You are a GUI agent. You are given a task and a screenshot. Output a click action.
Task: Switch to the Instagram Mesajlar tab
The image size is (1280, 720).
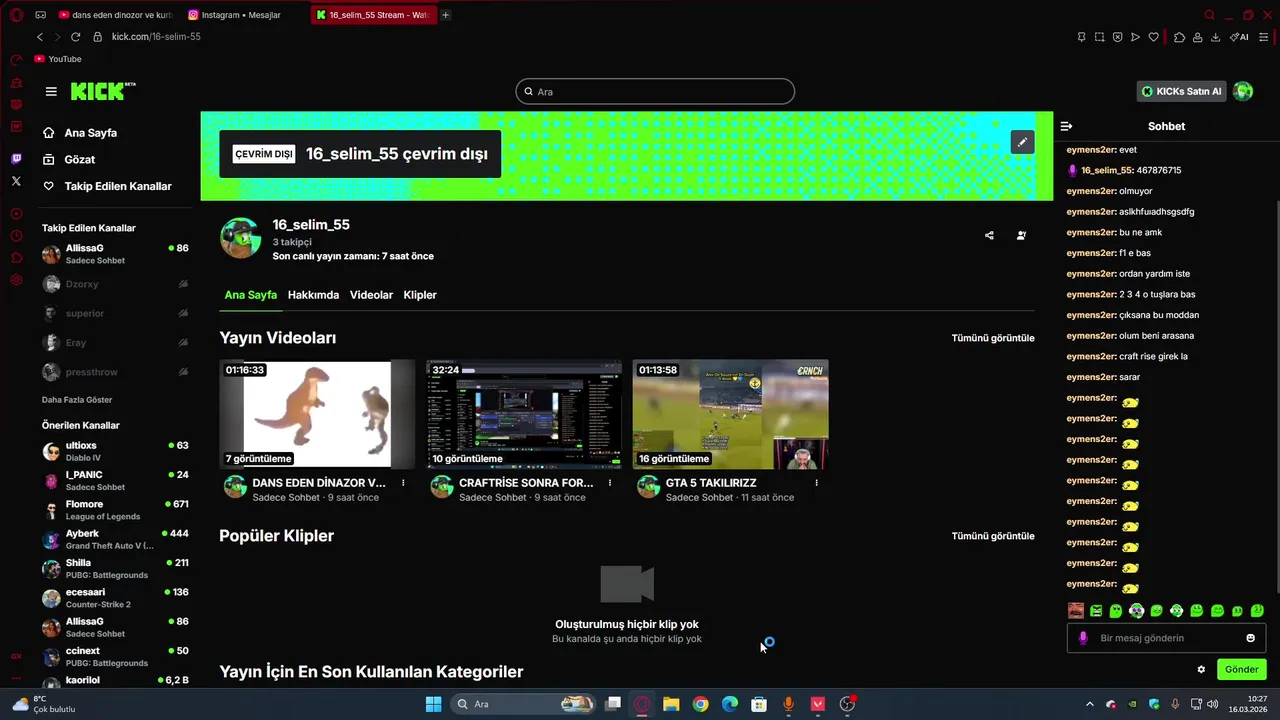tap(241, 15)
